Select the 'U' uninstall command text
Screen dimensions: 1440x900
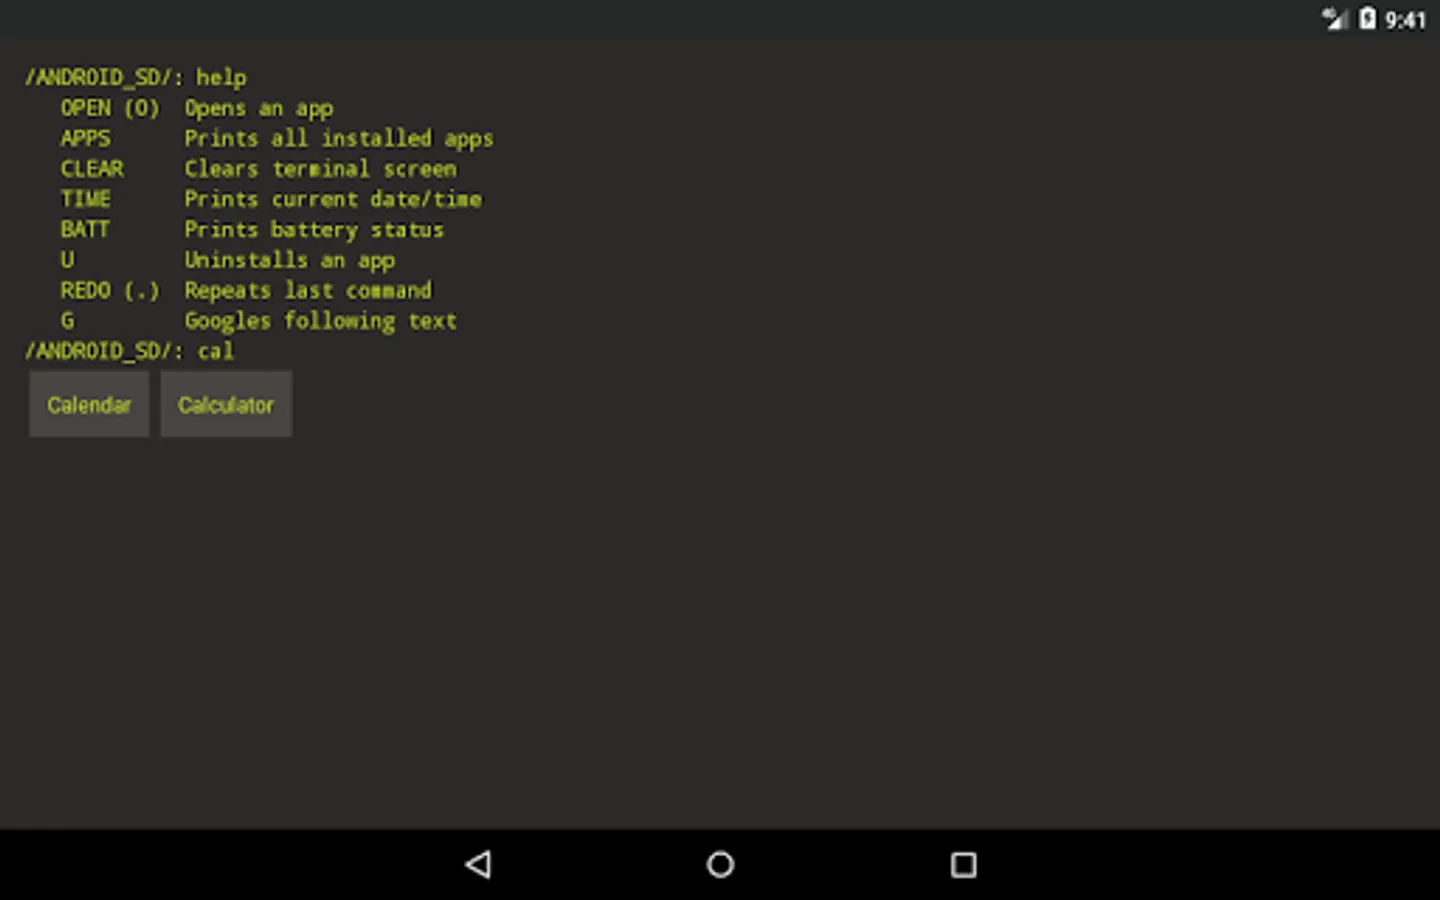point(67,260)
